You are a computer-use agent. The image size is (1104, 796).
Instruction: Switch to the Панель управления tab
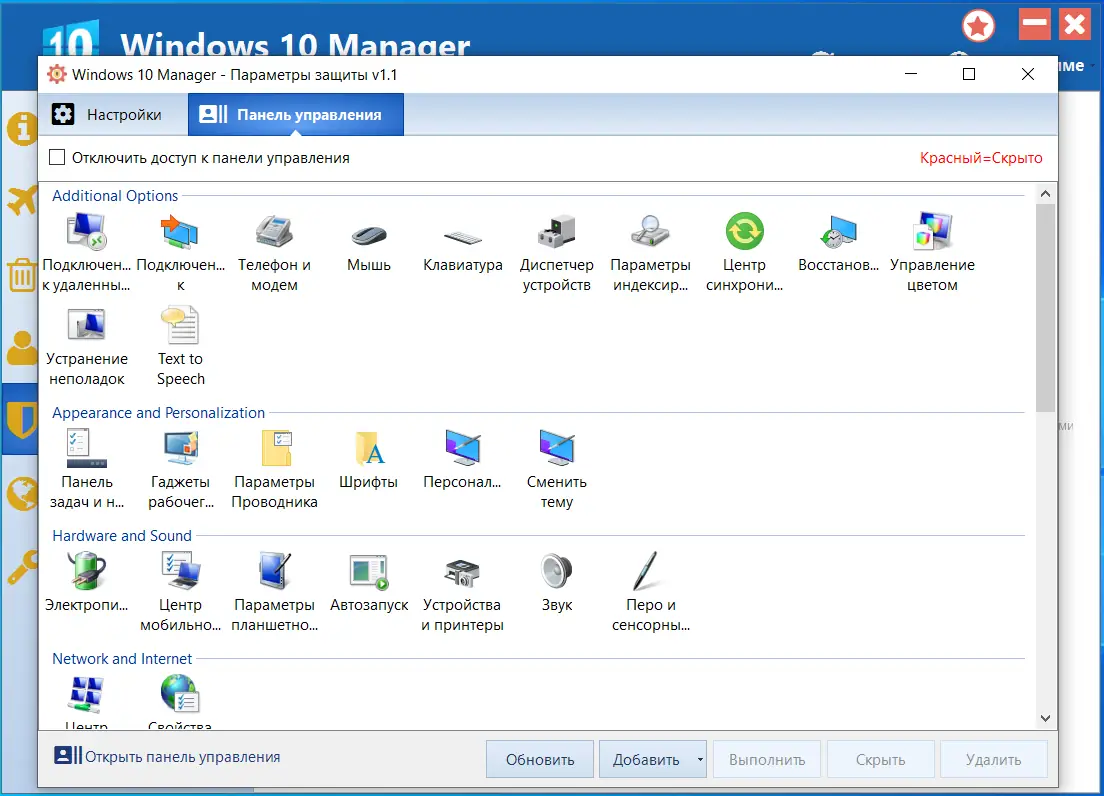[296, 115]
